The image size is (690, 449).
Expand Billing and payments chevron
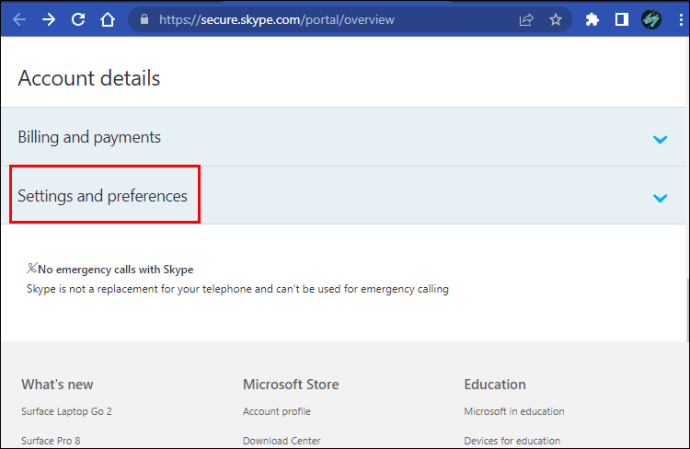tap(660, 140)
